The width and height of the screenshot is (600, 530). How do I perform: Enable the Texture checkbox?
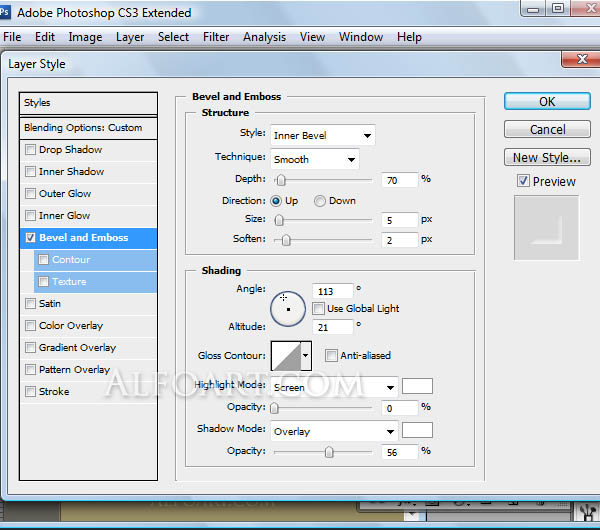(x=43, y=282)
